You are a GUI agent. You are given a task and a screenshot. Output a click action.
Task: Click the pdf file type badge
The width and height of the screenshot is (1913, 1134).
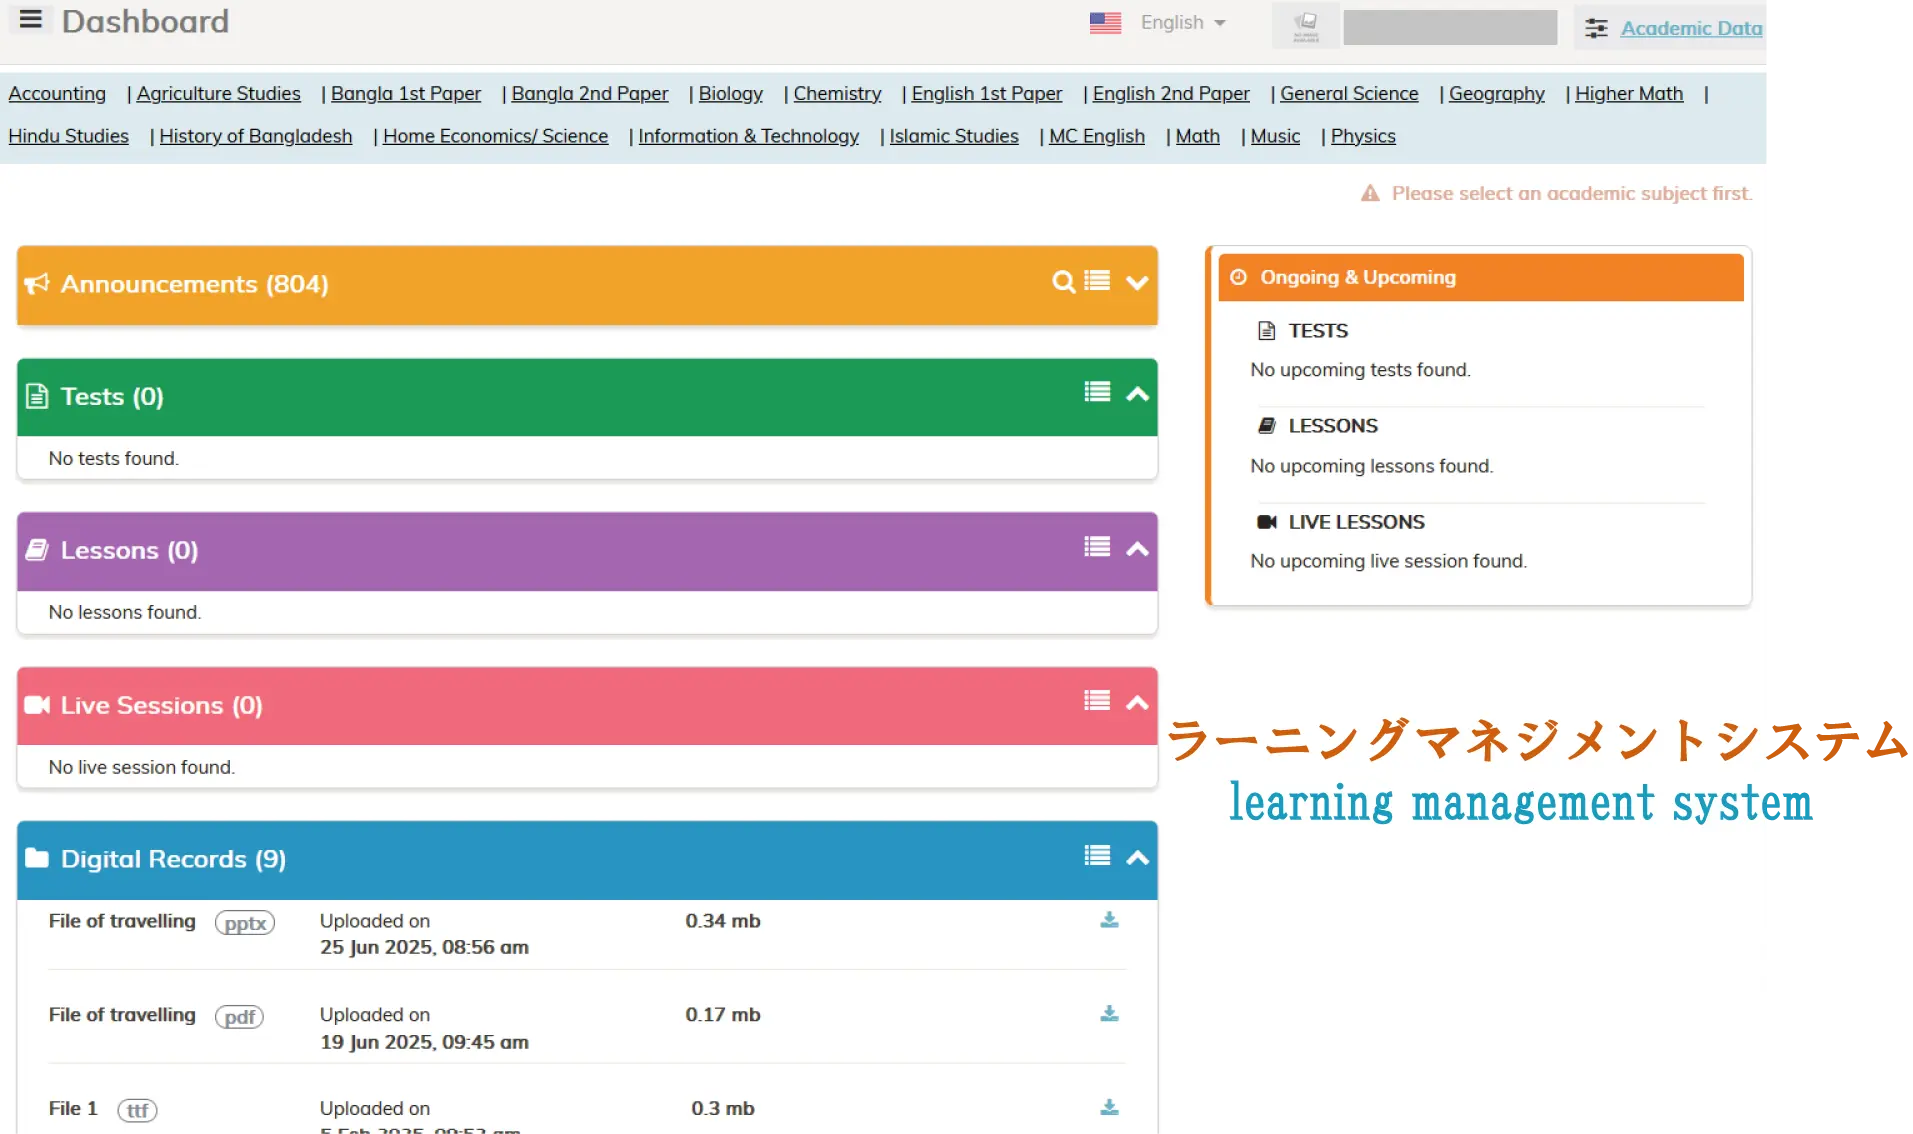click(x=240, y=1017)
